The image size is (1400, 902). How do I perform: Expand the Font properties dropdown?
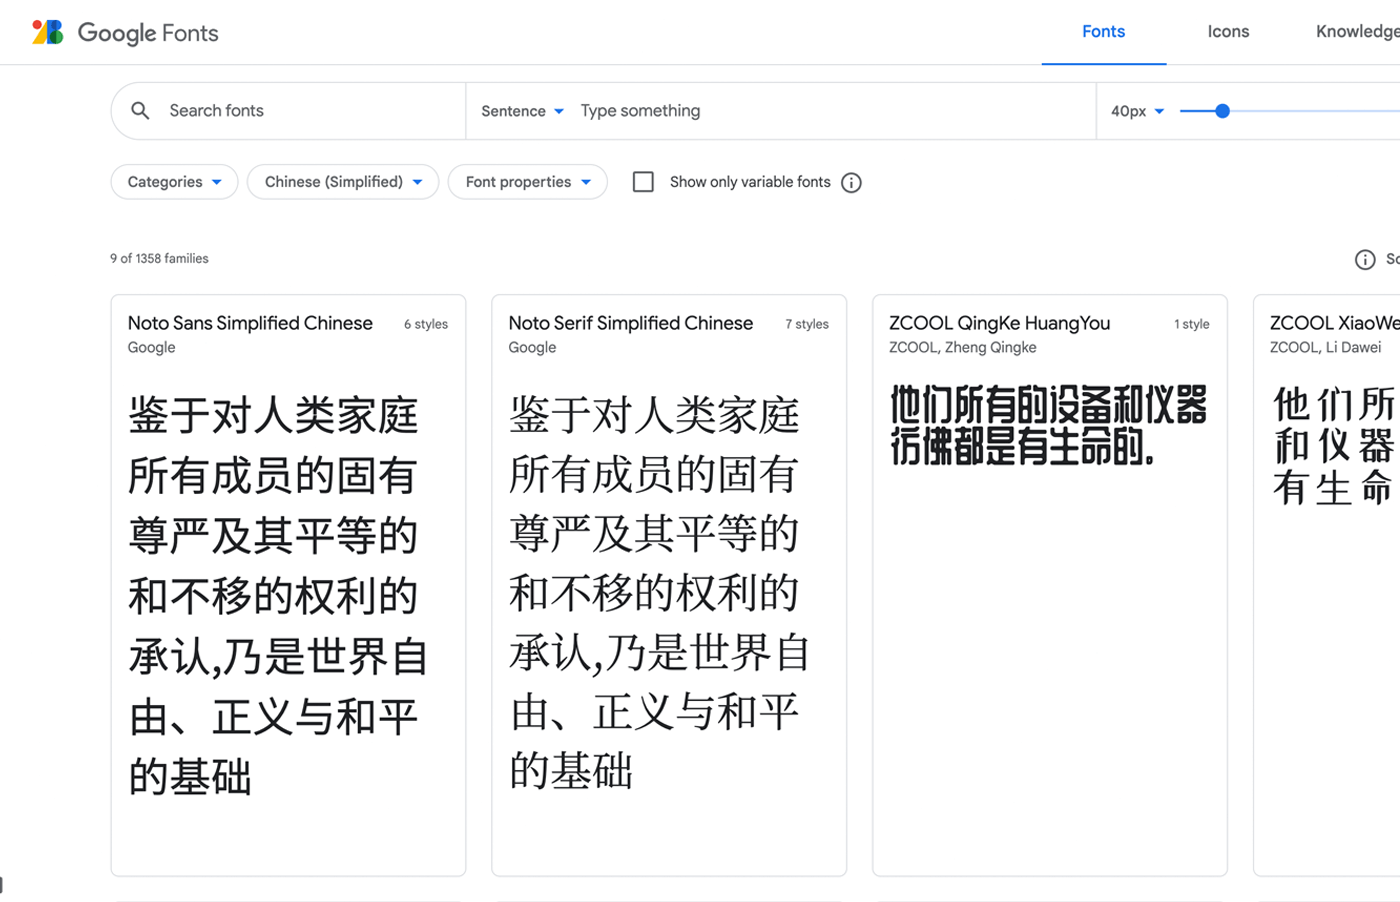click(527, 182)
